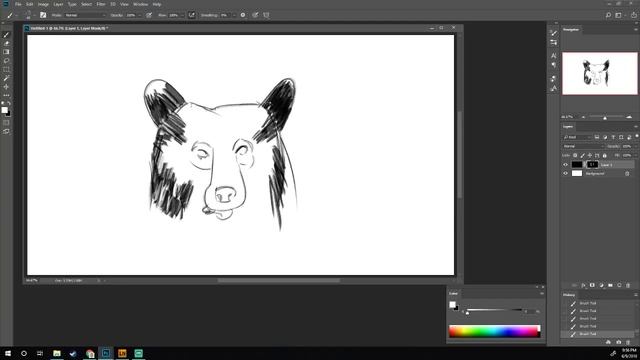Toggle the layer filter on/off switch

pos(636,136)
